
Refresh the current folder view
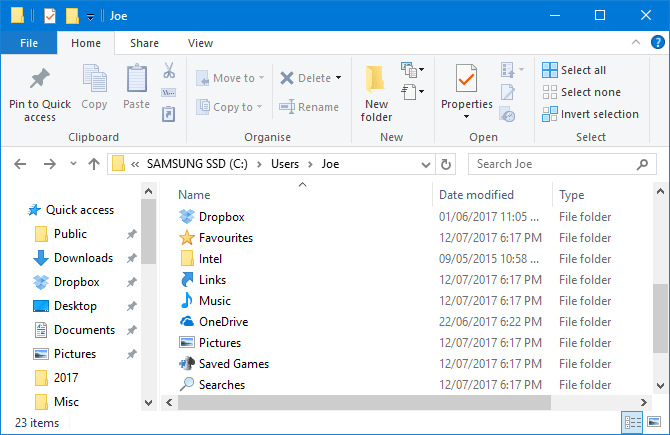pos(446,164)
